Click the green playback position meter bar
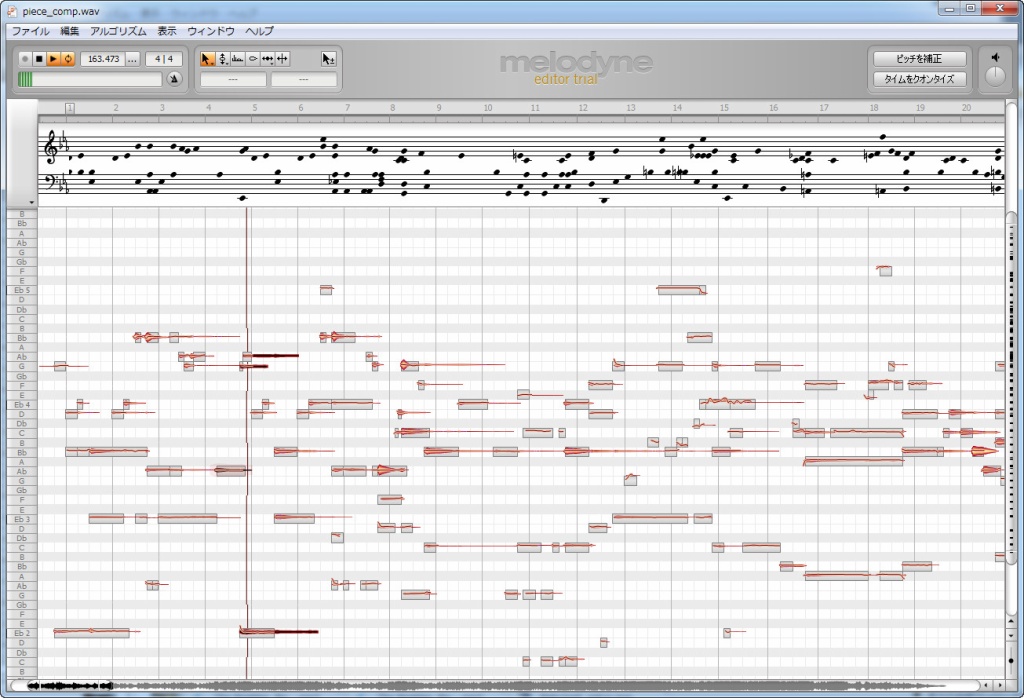 [x=90, y=79]
